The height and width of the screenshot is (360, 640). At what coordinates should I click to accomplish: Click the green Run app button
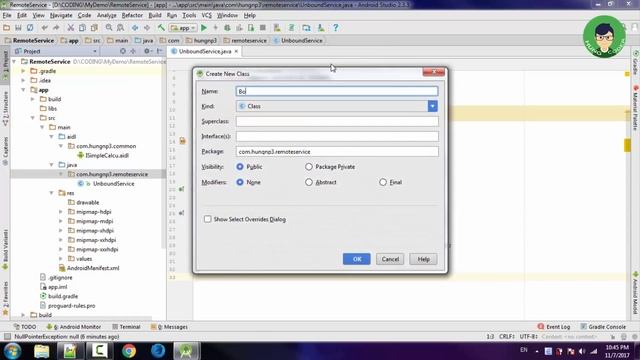click(204, 28)
